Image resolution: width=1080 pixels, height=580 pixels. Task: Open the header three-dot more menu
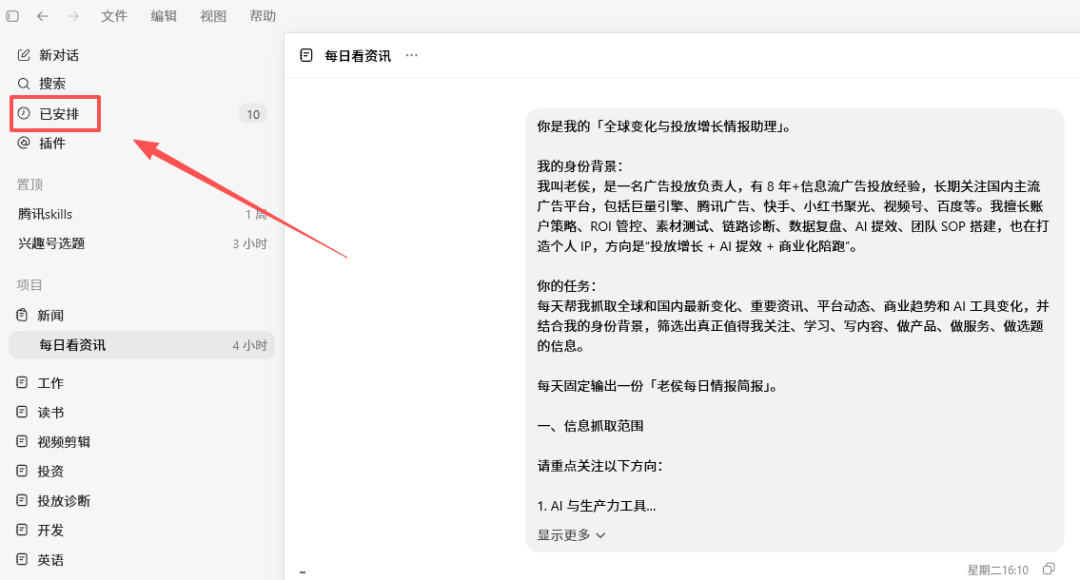coord(412,55)
